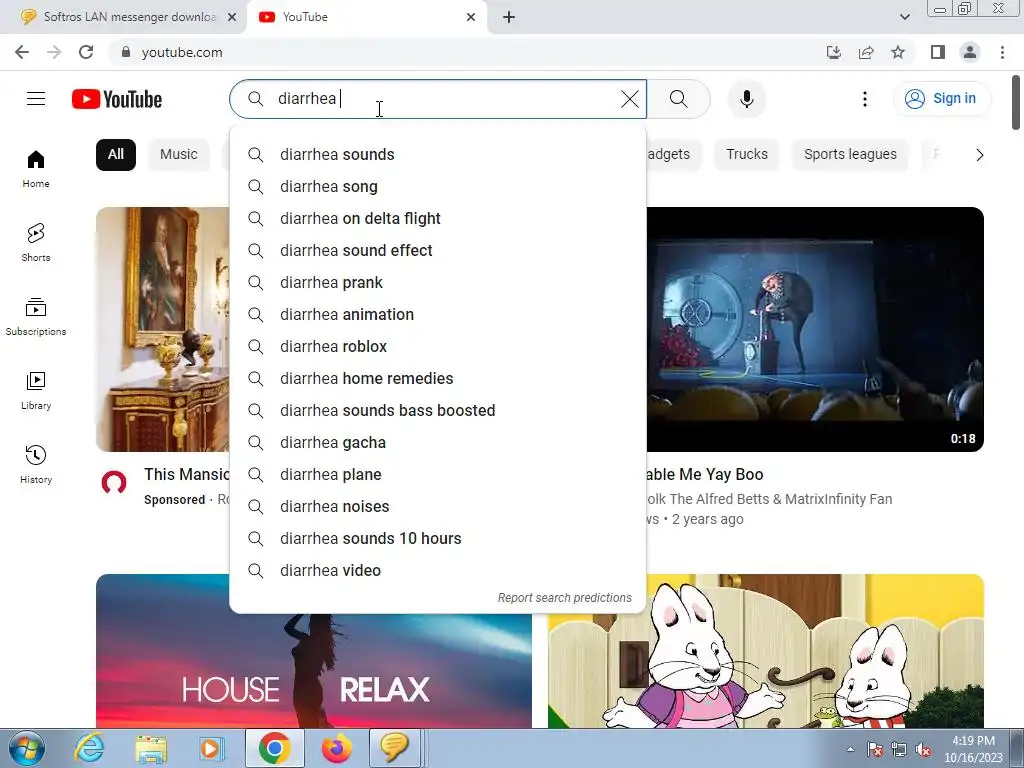This screenshot has width=1024, height=768.
Task: Go to Home in the sidebar
Action: (36, 168)
